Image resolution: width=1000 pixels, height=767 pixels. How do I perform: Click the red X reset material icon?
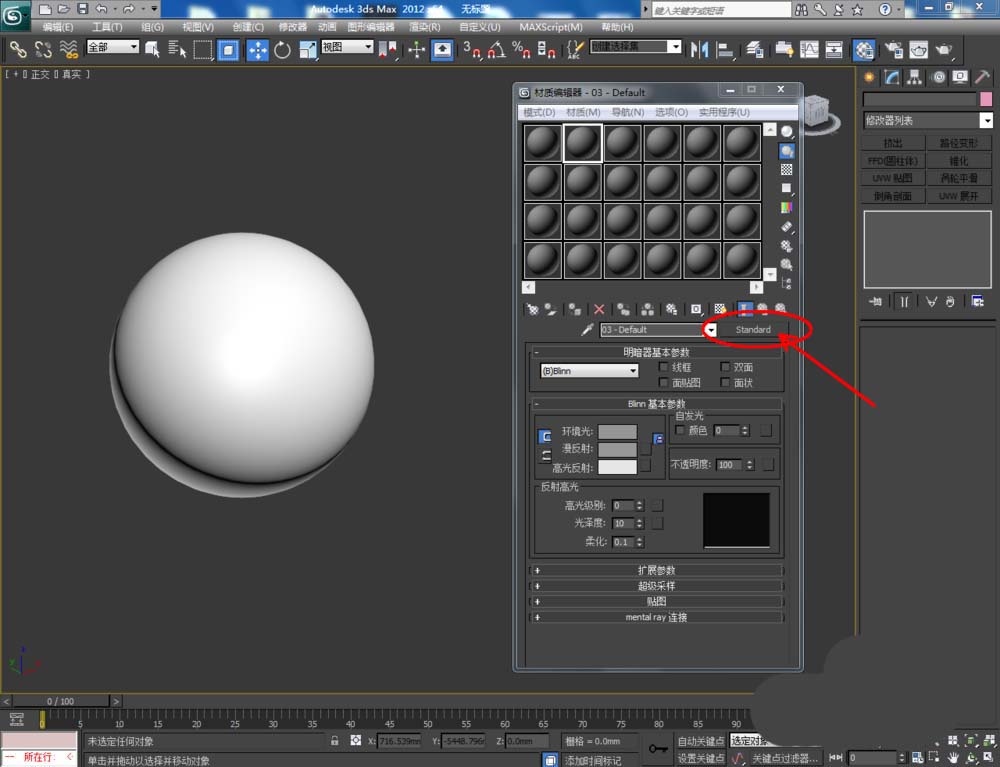pyautogui.click(x=599, y=310)
